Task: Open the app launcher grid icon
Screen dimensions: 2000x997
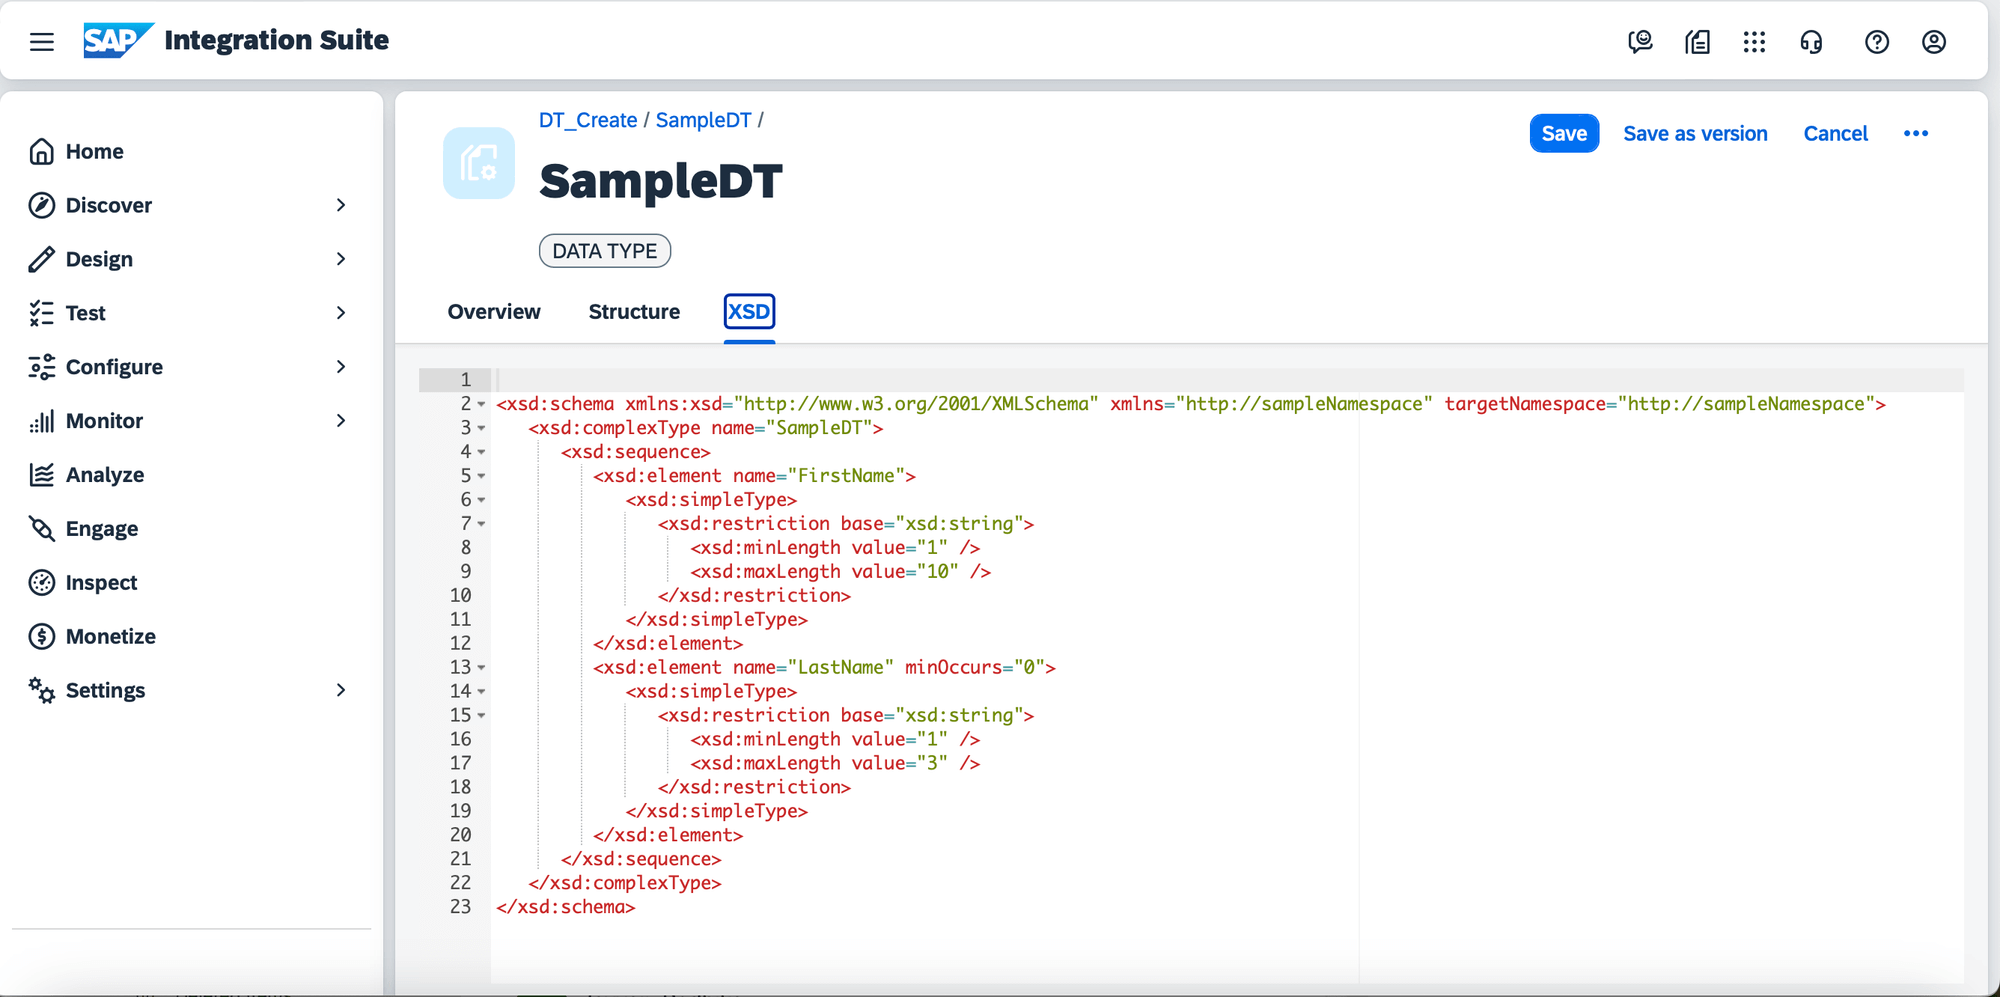Action: (1754, 42)
